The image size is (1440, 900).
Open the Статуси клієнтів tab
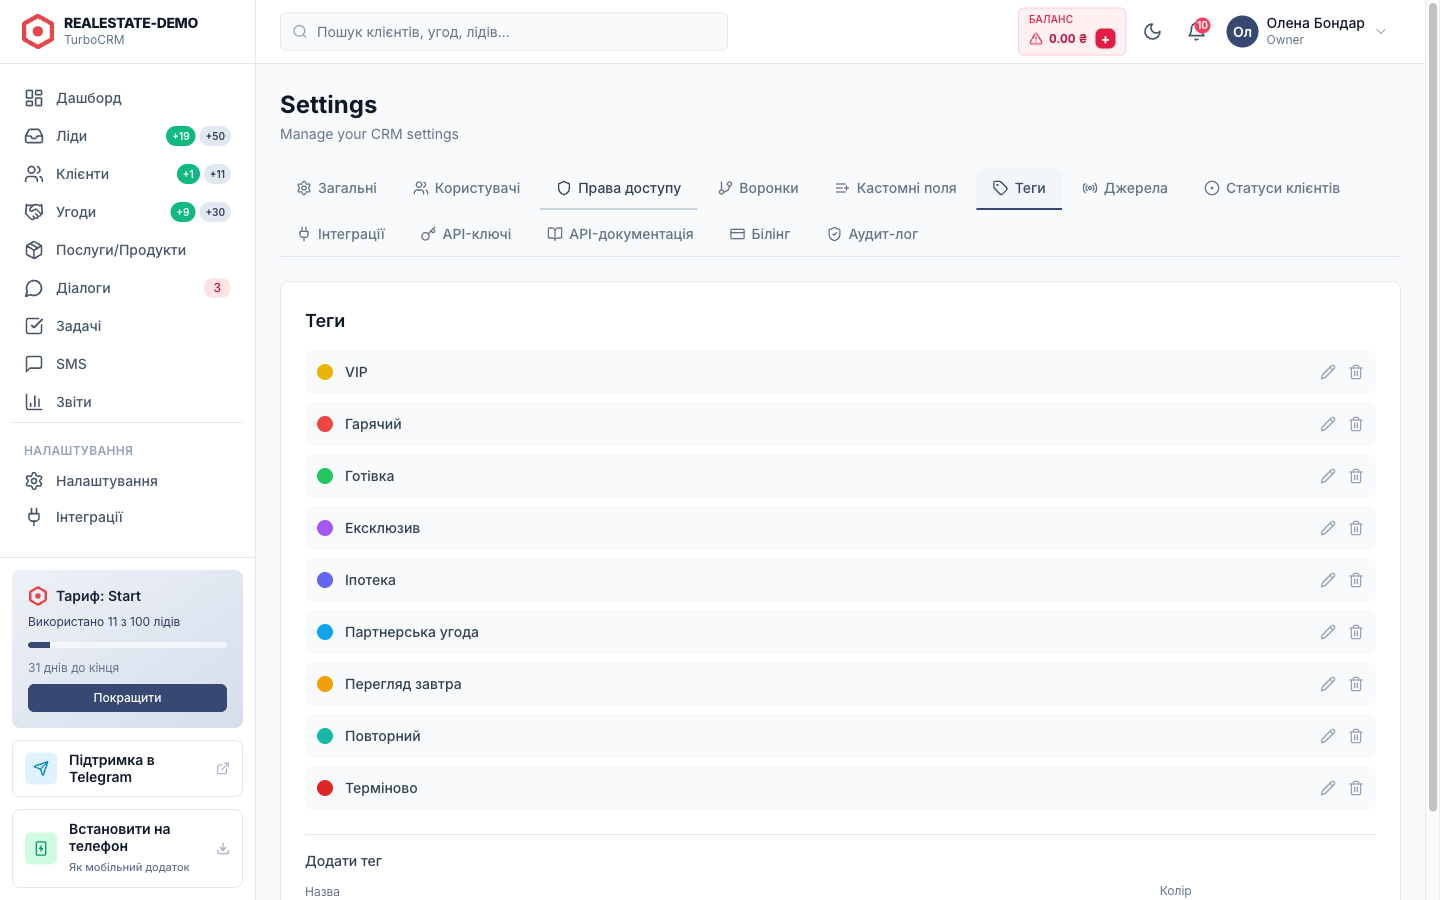[x=1272, y=188]
